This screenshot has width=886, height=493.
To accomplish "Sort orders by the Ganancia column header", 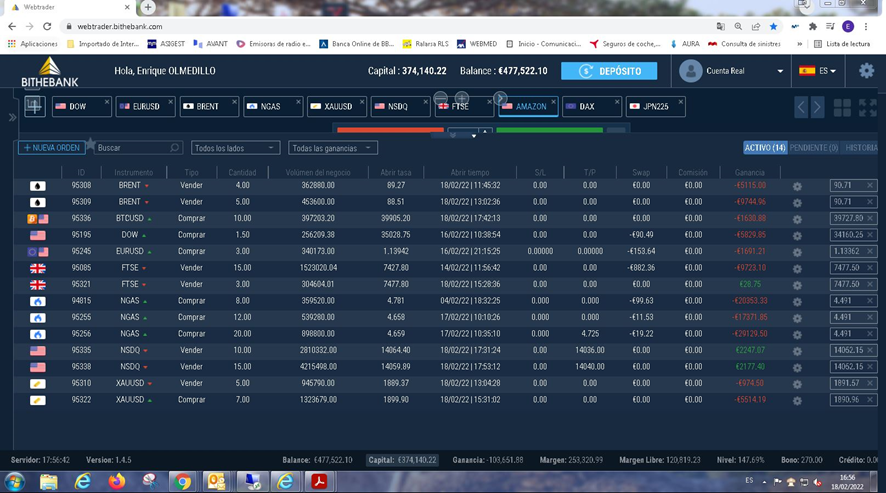I will pyautogui.click(x=750, y=172).
